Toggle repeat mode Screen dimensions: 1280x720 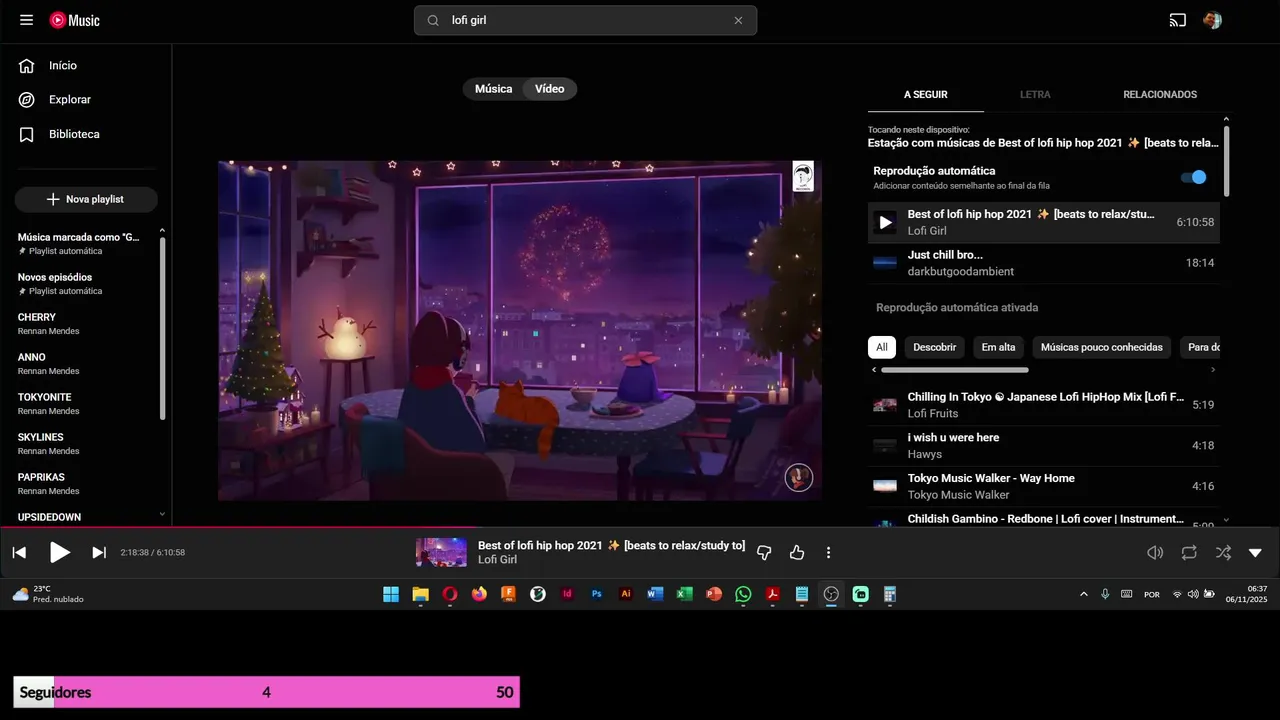click(1189, 552)
